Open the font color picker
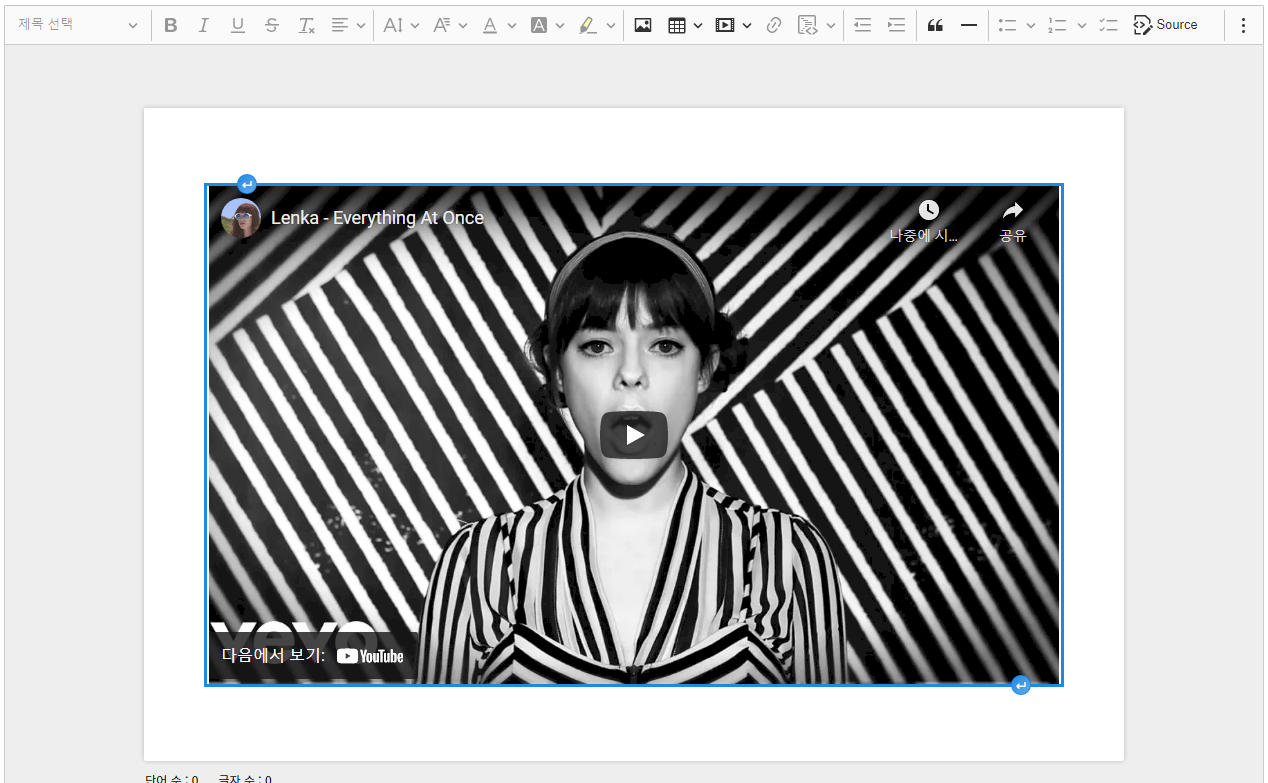The width and height of the screenshot is (1268, 783). (x=498, y=25)
